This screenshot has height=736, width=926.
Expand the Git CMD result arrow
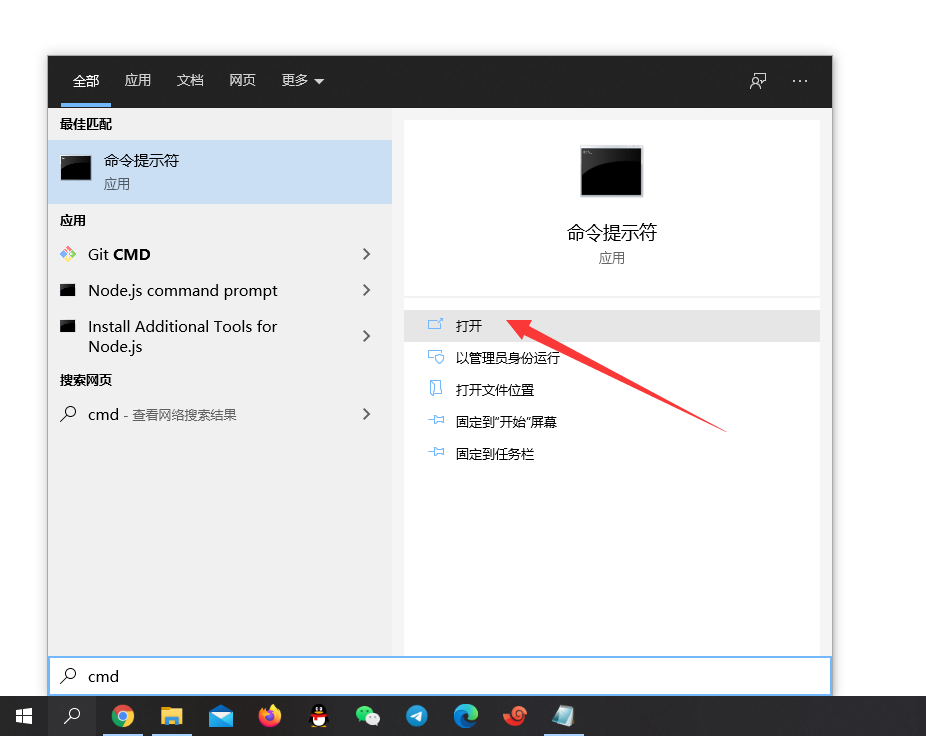[366, 255]
